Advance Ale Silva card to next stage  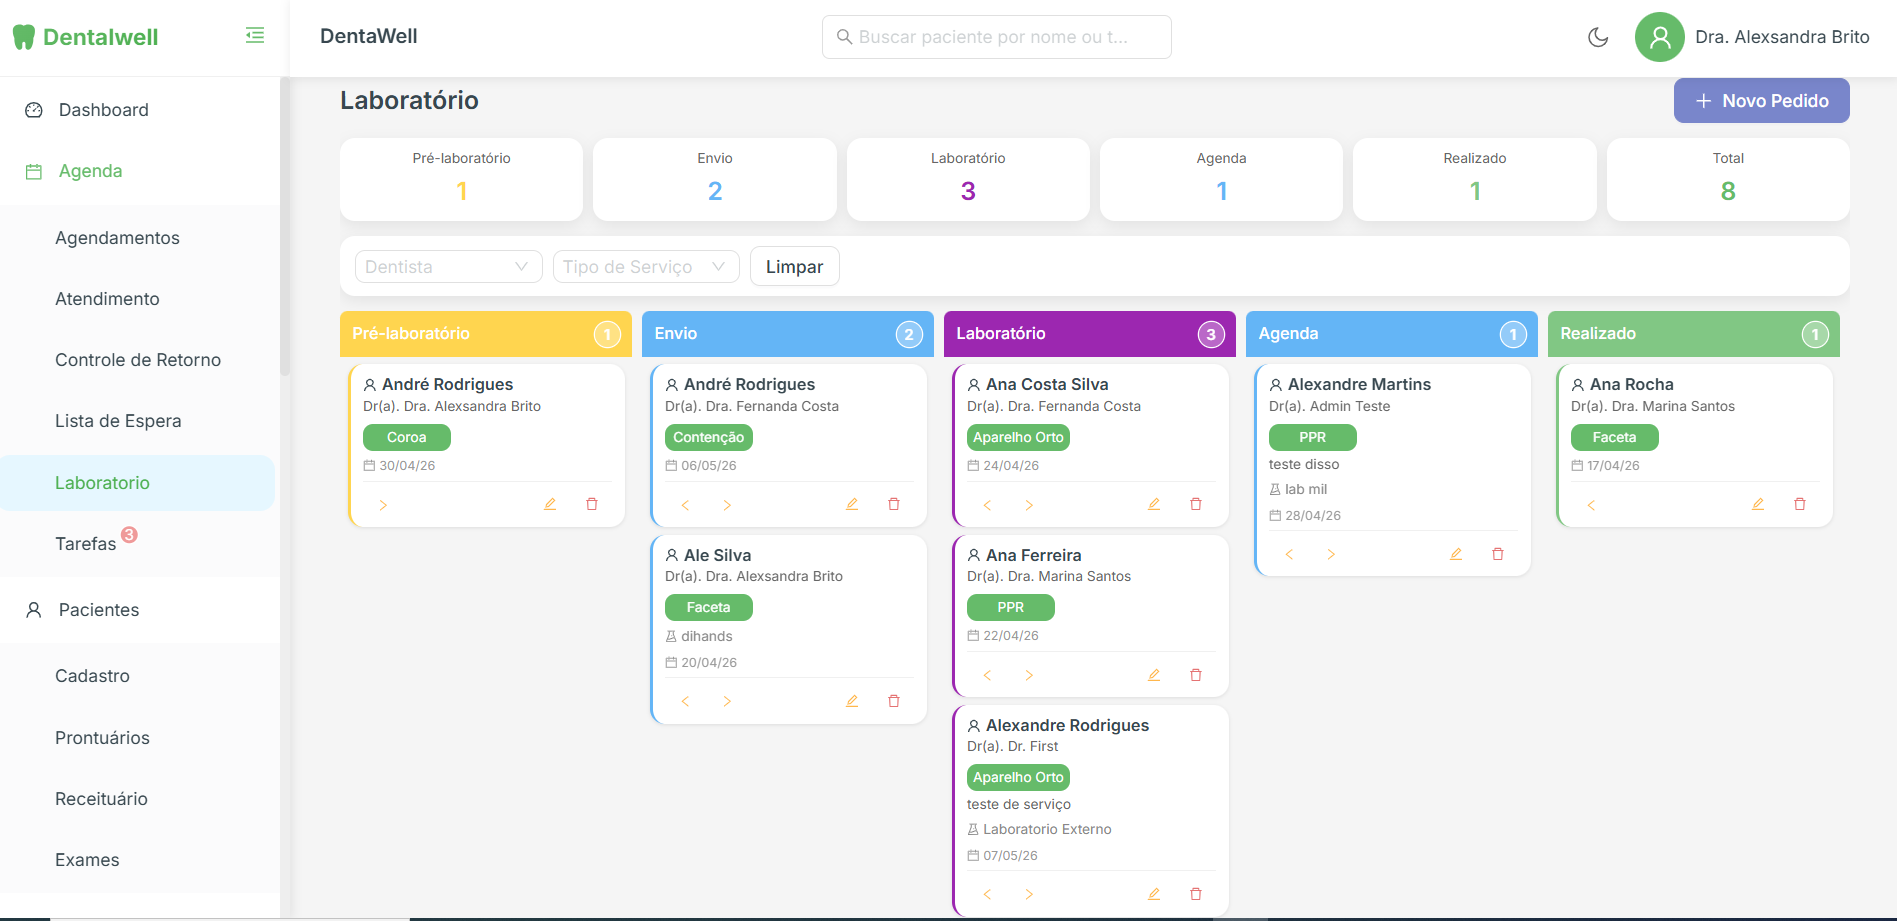point(727,701)
